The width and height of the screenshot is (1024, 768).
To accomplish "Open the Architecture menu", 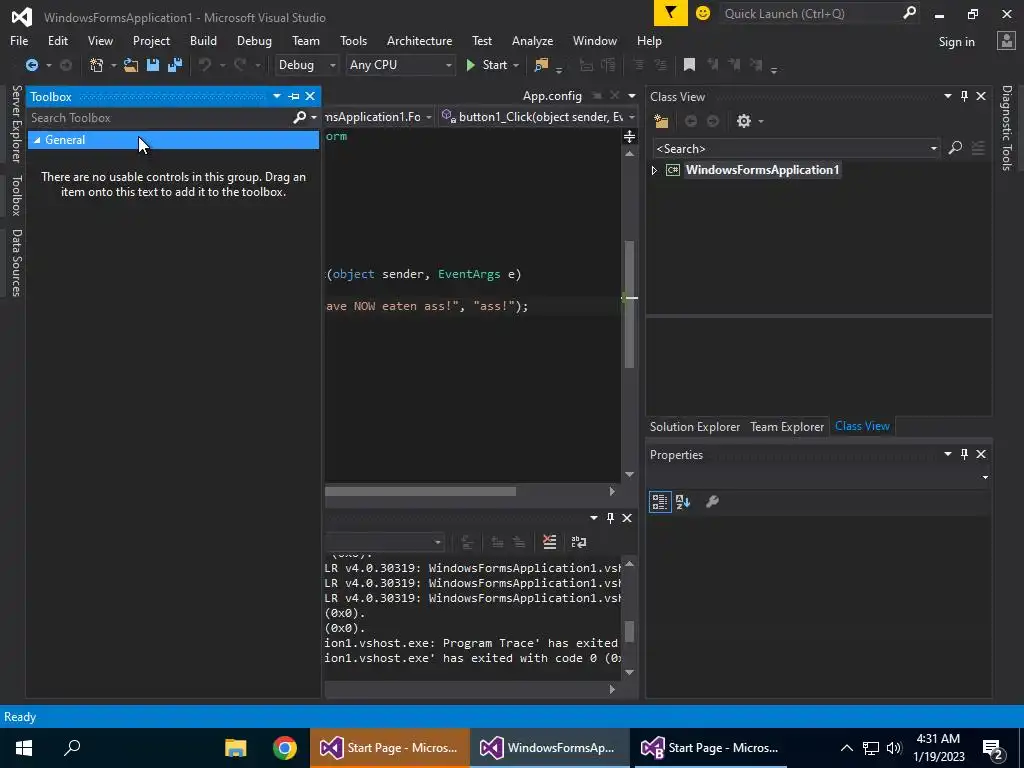I will coord(419,40).
